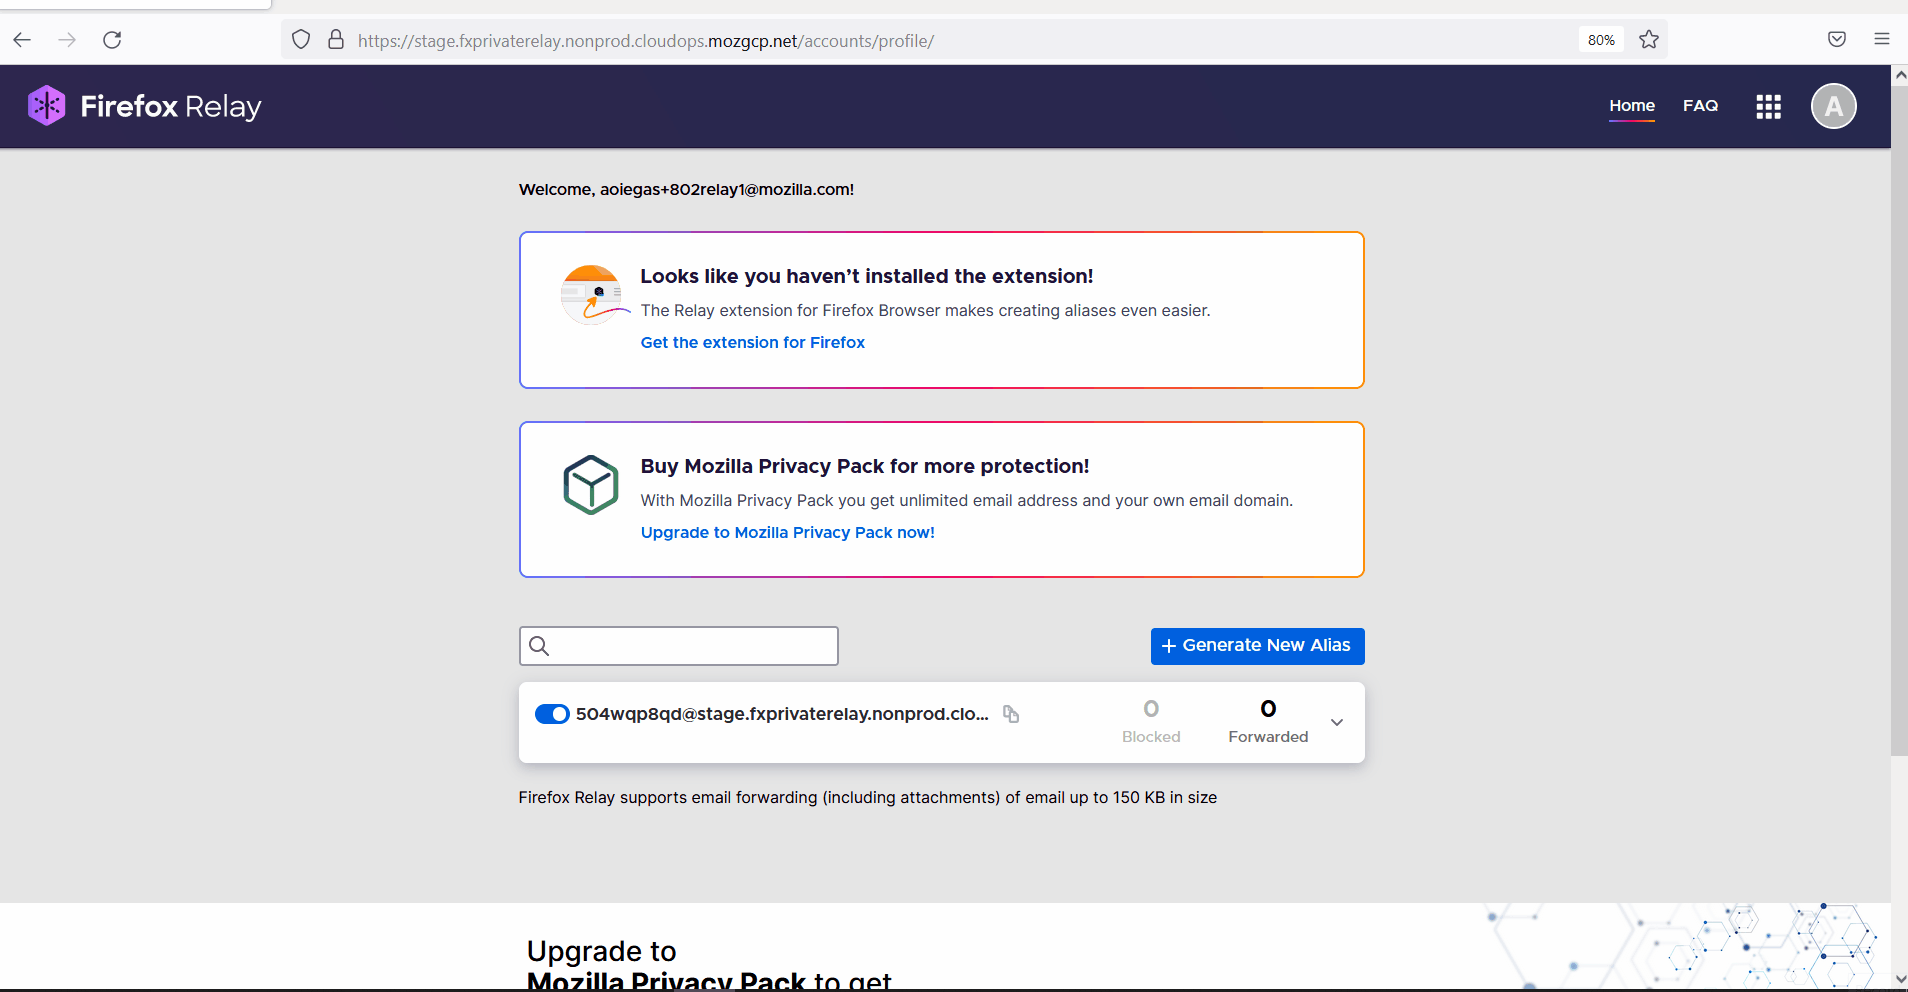Open the apps grid menu
The image size is (1908, 992).
1767,106
